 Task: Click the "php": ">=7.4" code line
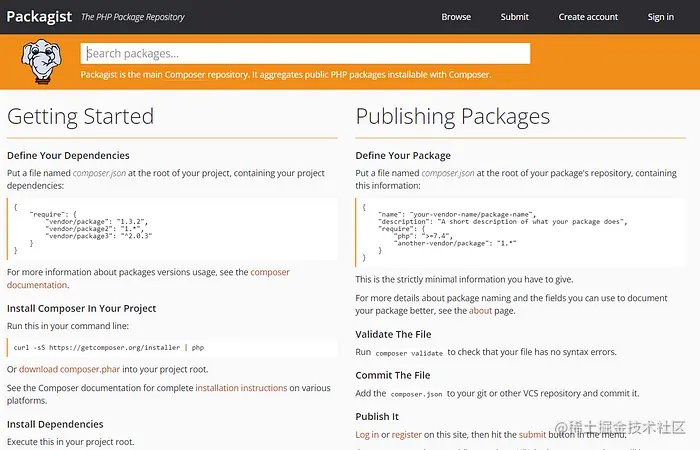click(423, 236)
